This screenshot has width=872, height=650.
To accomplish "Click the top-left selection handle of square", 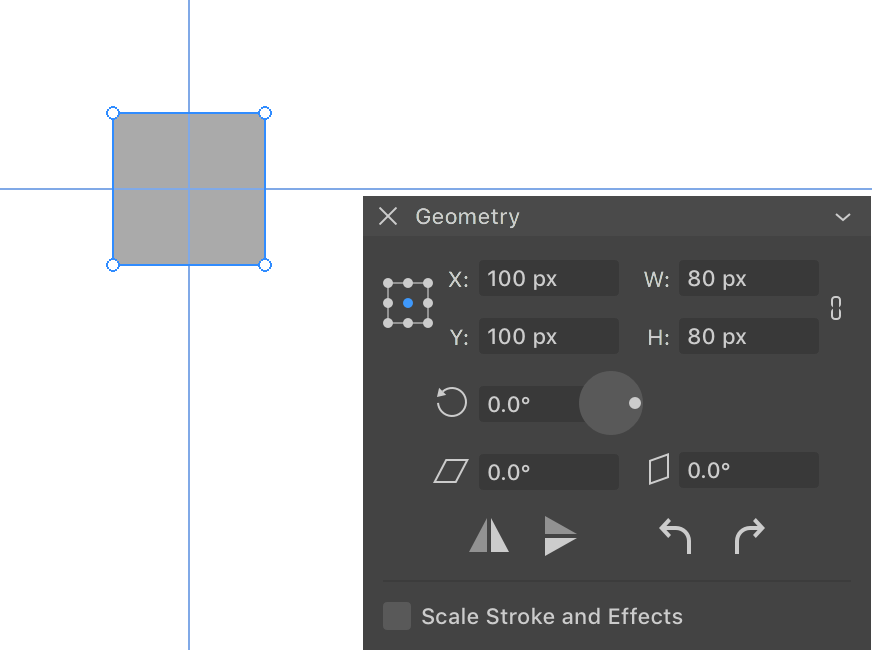I will 113,113.
